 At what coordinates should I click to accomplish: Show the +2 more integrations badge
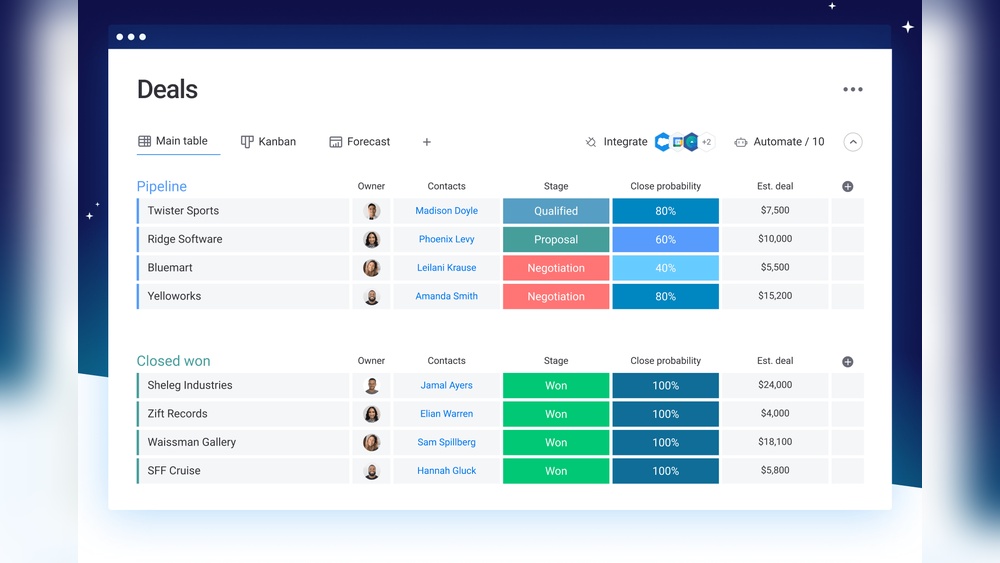tap(707, 142)
